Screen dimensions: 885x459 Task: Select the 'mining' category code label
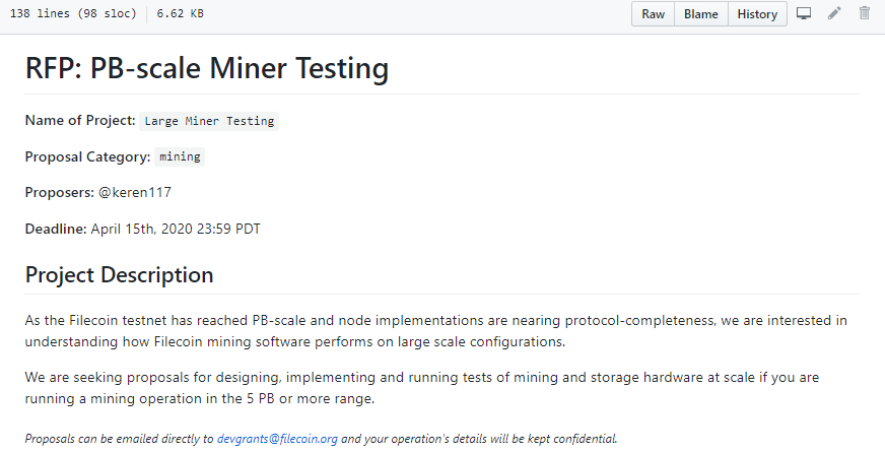179,156
